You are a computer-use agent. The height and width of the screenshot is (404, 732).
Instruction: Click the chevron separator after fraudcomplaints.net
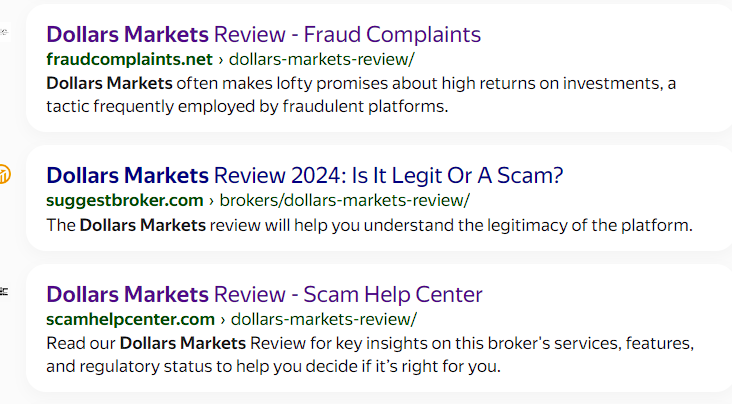(x=221, y=60)
